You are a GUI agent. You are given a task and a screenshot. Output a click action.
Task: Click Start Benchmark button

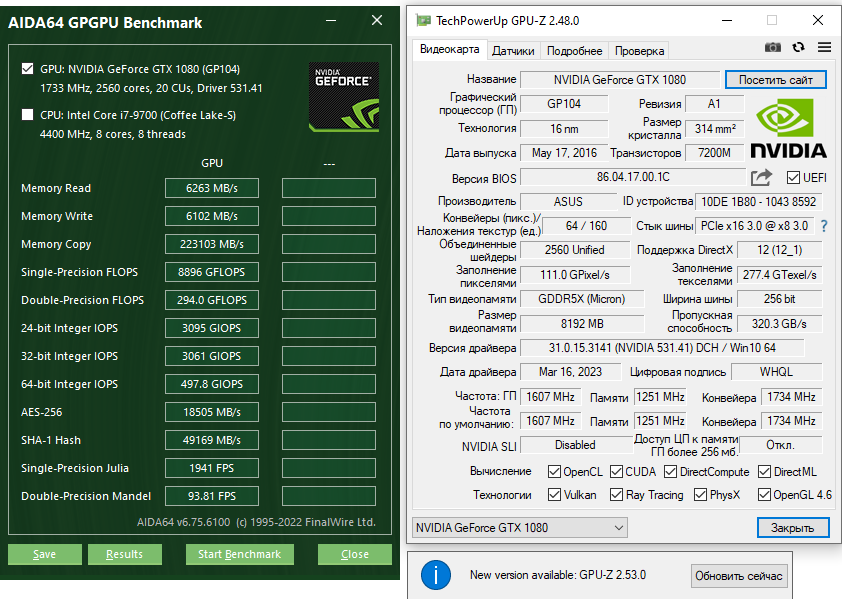(239, 554)
